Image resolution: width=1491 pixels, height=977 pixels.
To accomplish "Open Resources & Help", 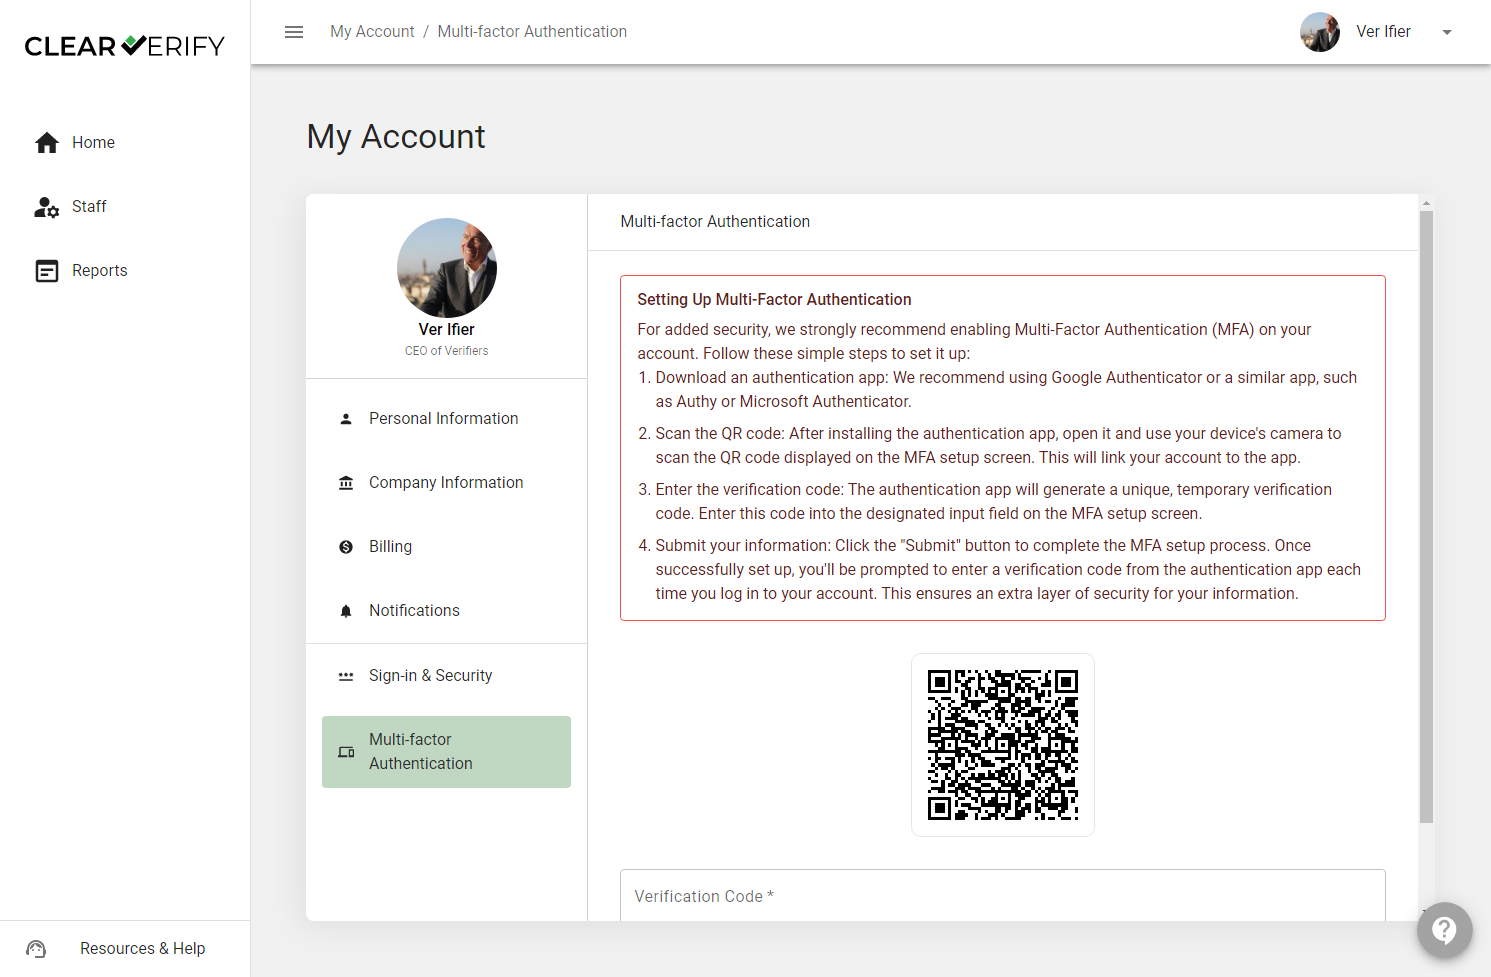I will (x=125, y=949).
